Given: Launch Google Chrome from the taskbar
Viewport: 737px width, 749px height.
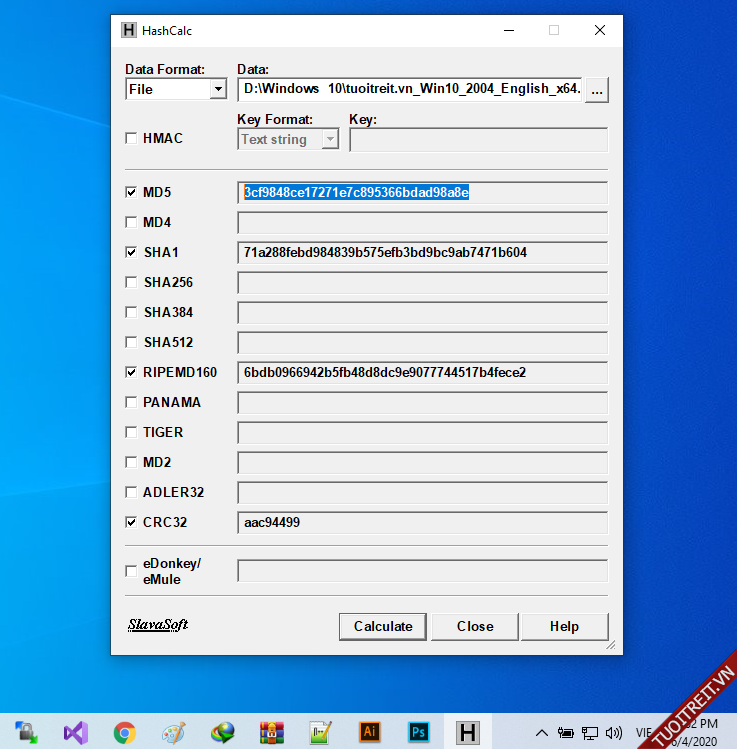Looking at the screenshot, I should [x=125, y=732].
